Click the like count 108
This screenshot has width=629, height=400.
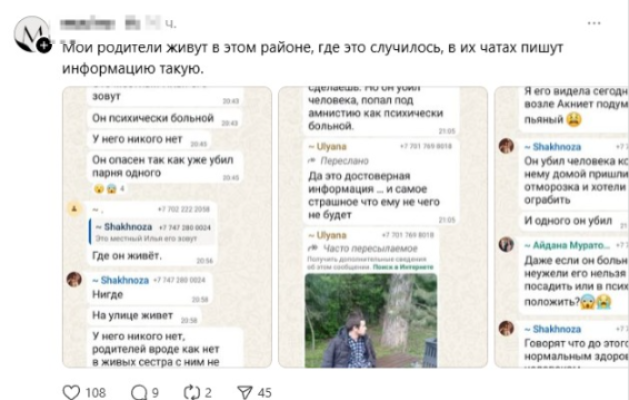click(x=95, y=392)
